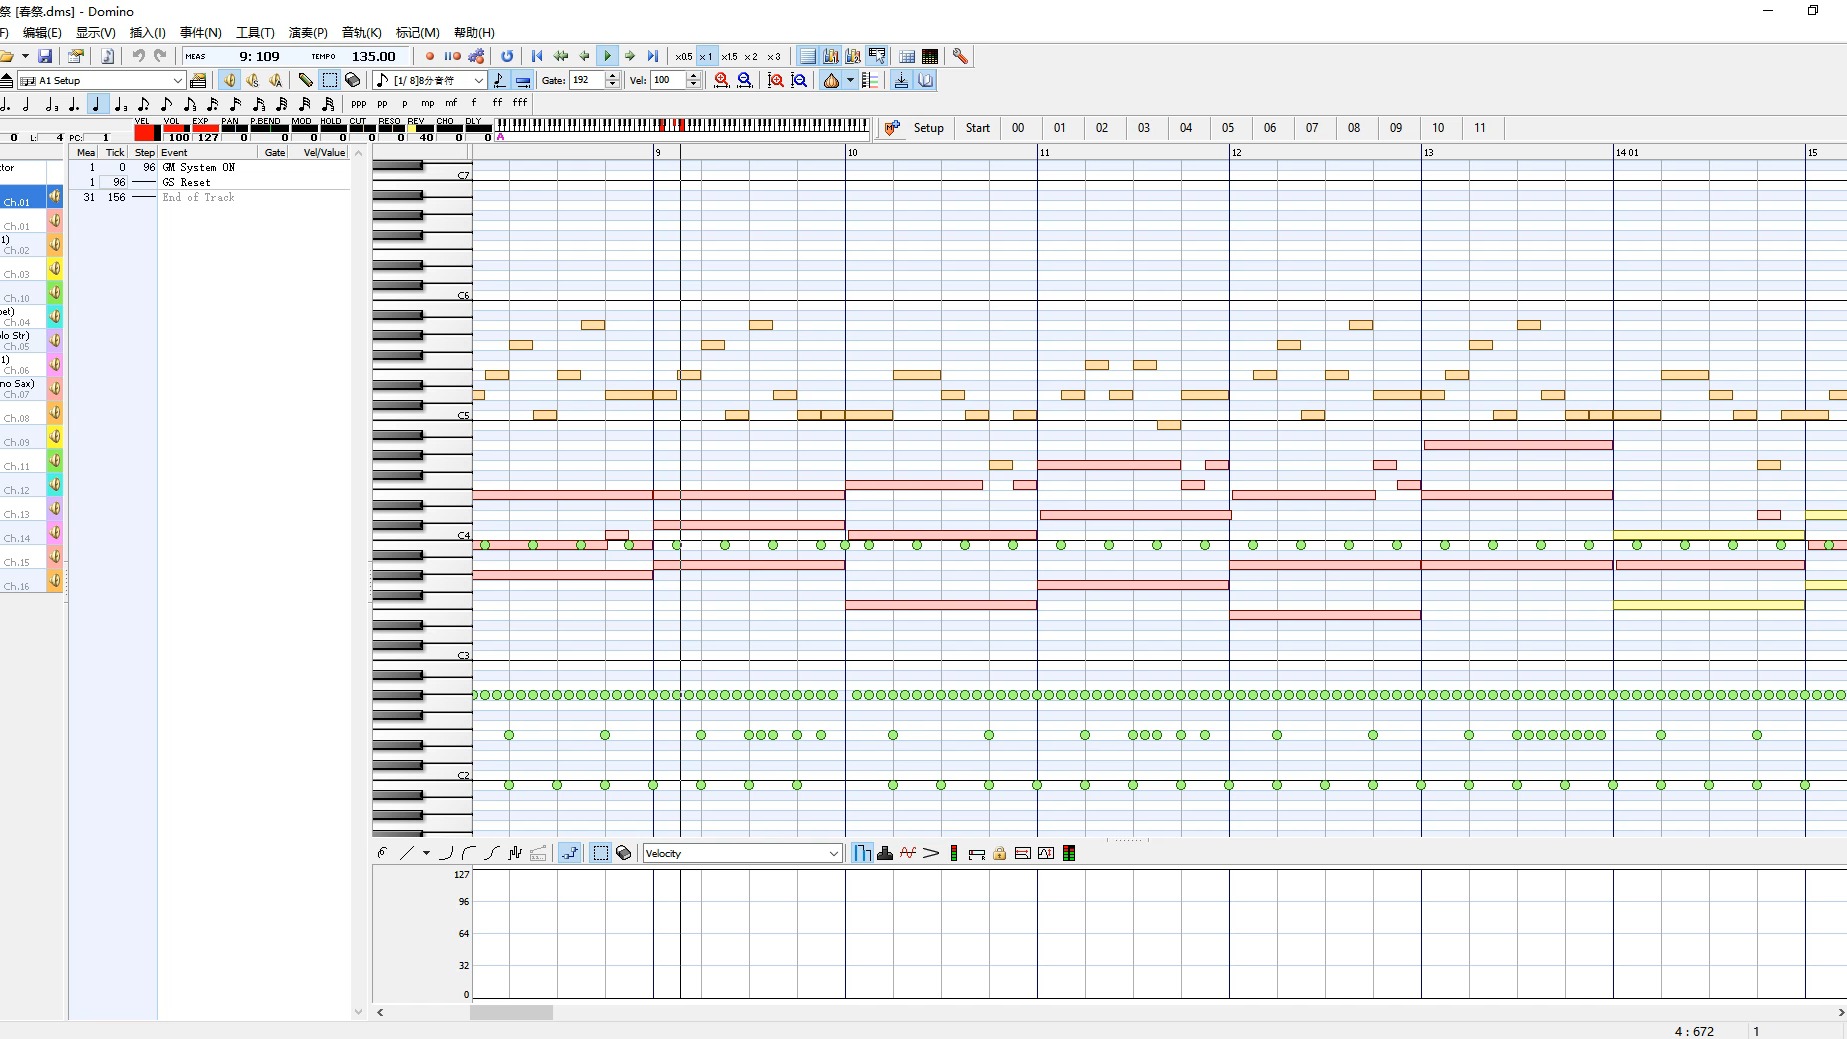This screenshot has height=1039, width=1847.
Task: Set playback speed to x1
Action: (706, 57)
